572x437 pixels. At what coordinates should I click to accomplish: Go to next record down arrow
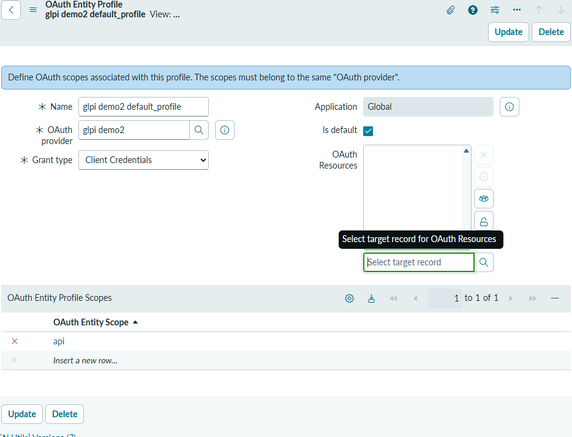pos(561,10)
